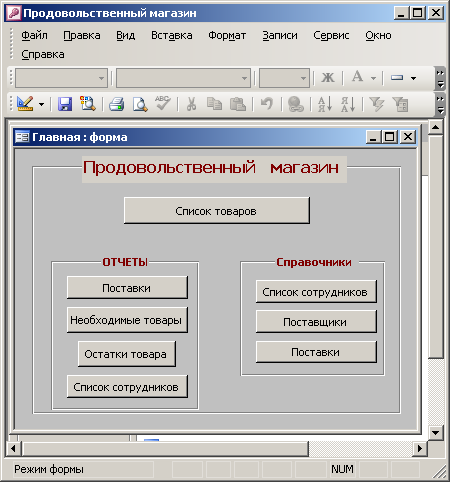The width and height of the screenshot is (450, 482).
Task: Click filter by selection icon
Action: [x=377, y=104]
